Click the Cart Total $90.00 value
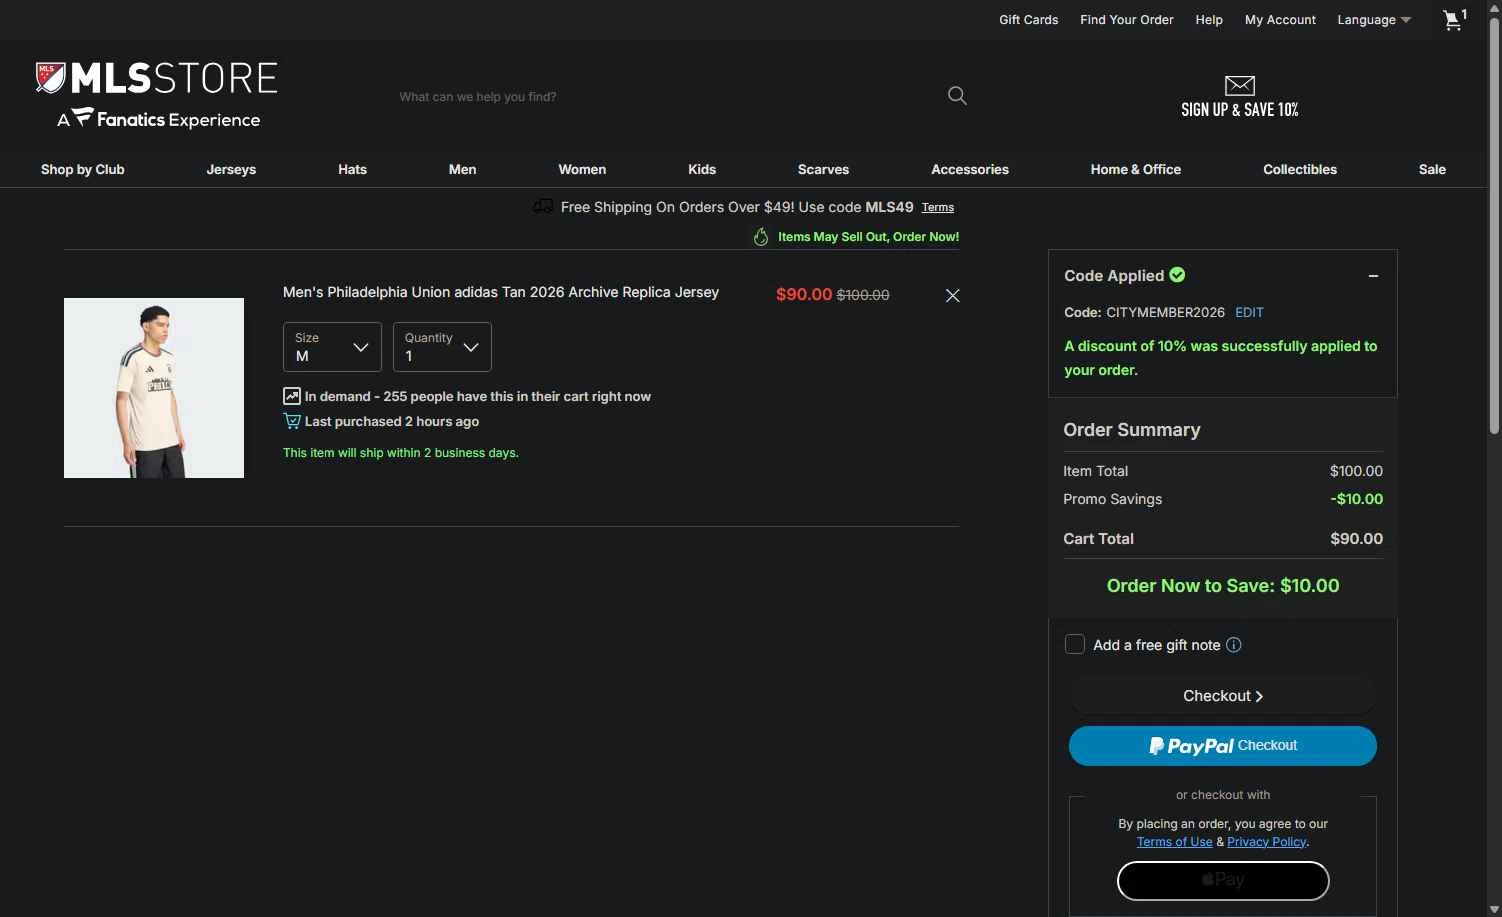1502x917 pixels. pos(1357,539)
